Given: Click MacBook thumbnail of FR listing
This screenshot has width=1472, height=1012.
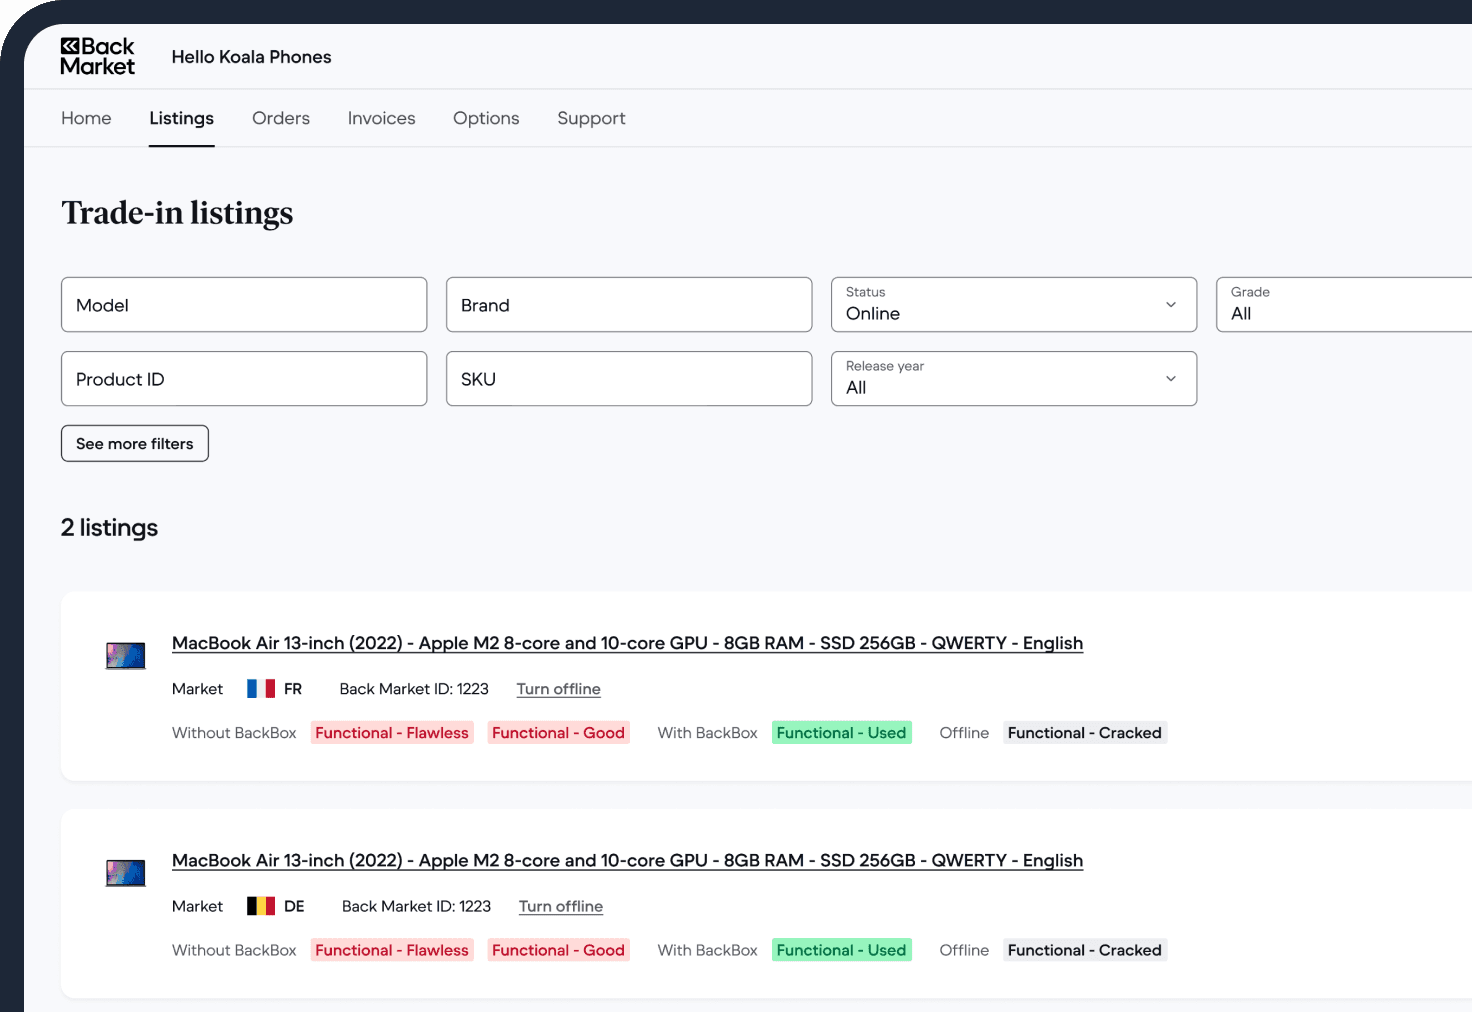Looking at the screenshot, I should [x=126, y=655].
